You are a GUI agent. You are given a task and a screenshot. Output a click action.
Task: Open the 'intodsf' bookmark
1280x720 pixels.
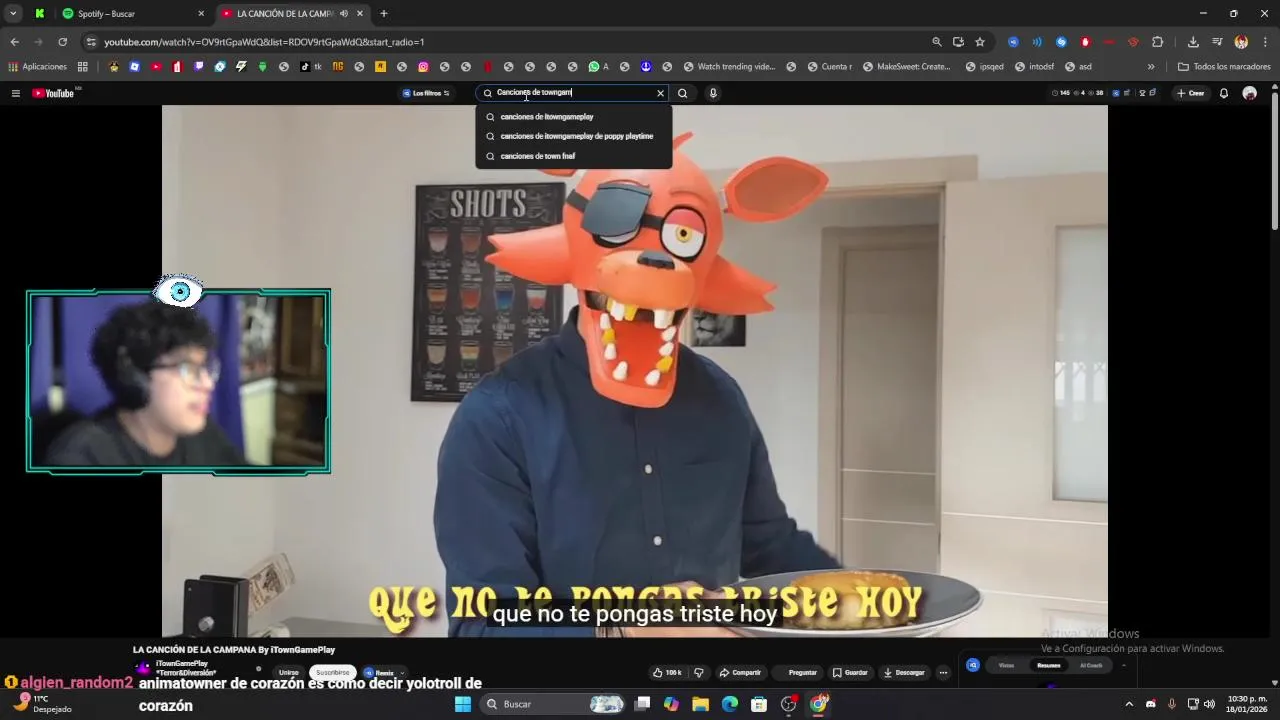point(1034,67)
